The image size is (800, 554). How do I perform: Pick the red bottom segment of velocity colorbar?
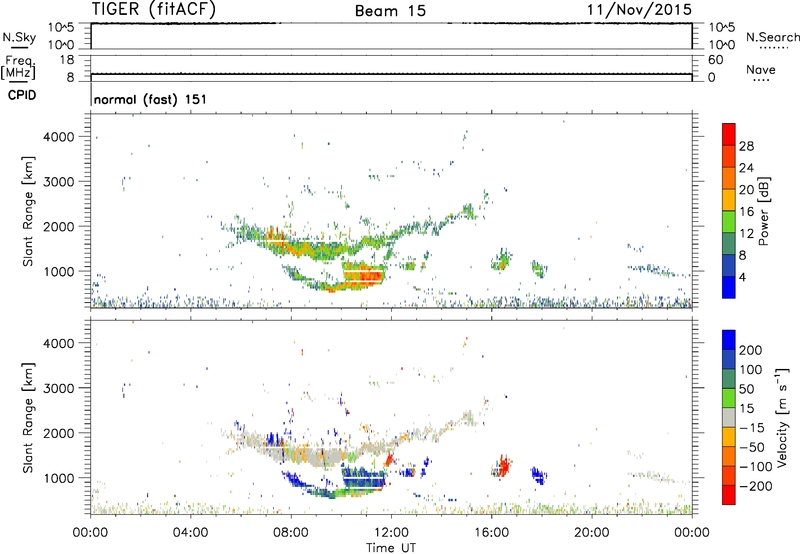729,495
